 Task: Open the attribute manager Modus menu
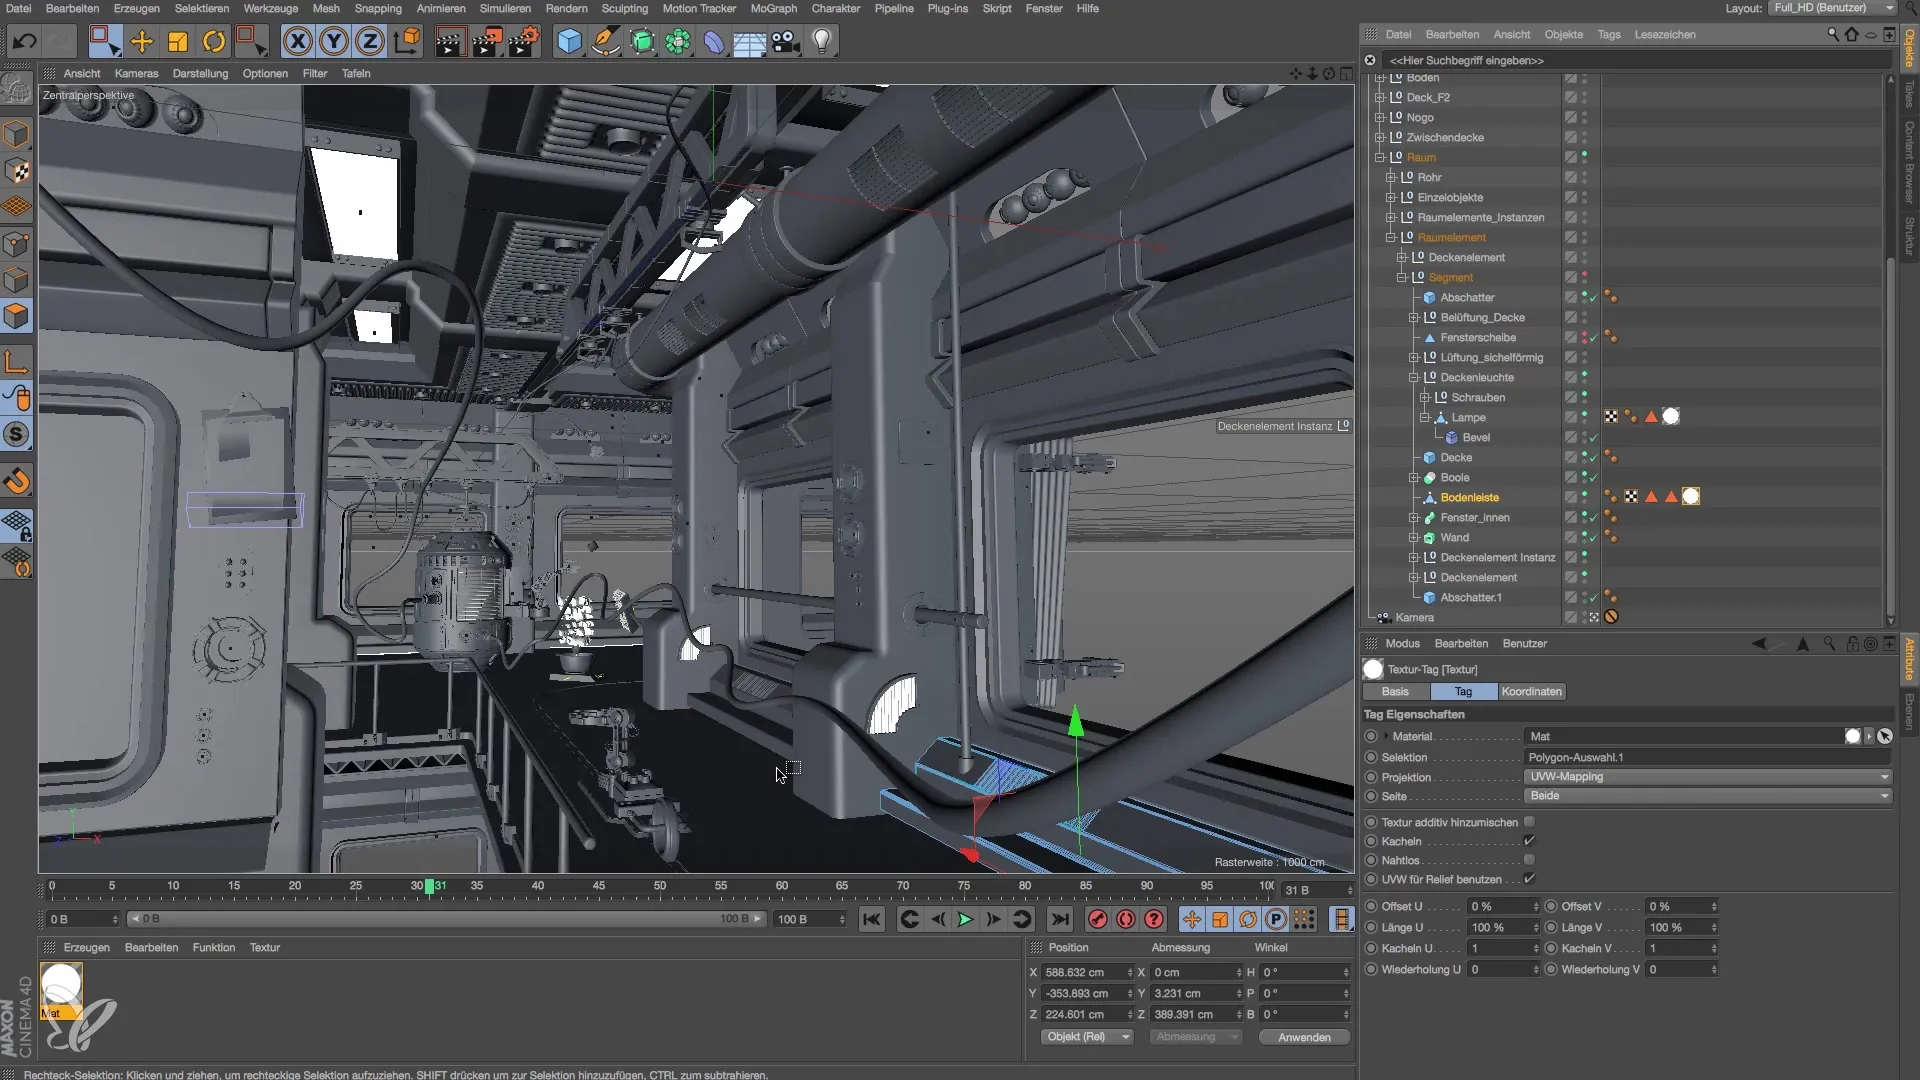(1402, 643)
